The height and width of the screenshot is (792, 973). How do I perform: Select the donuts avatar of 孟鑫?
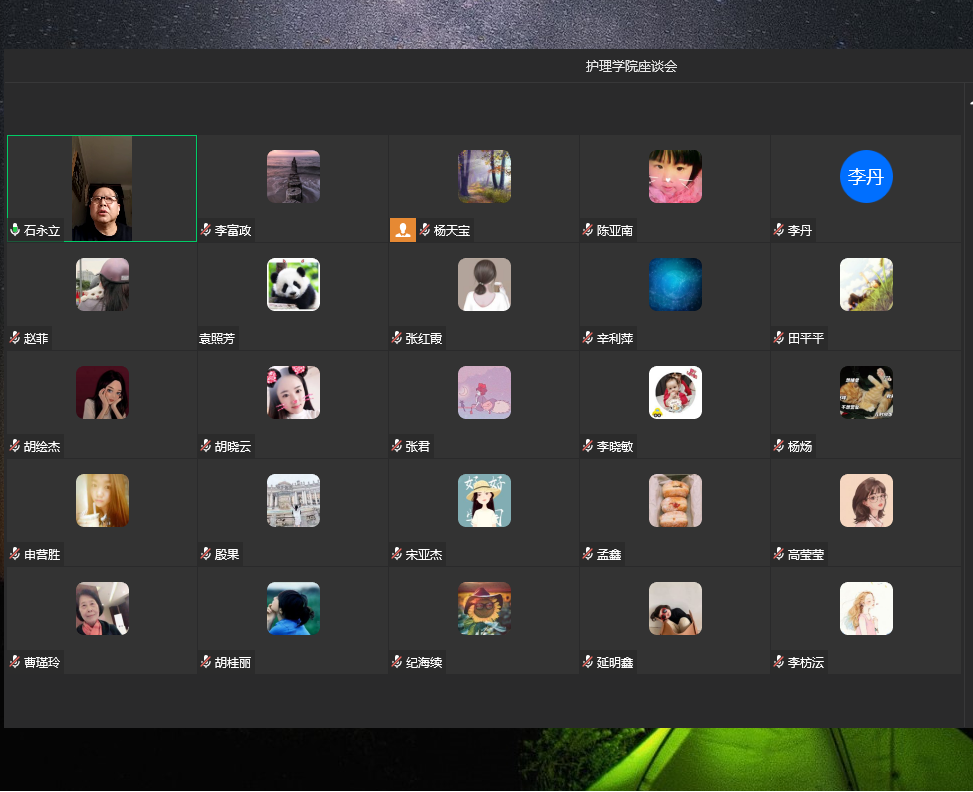tap(675, 500)
